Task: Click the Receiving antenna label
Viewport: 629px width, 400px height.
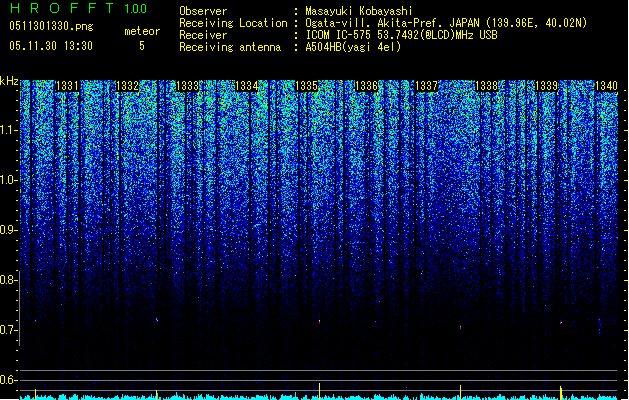Action: pos(230,47)
